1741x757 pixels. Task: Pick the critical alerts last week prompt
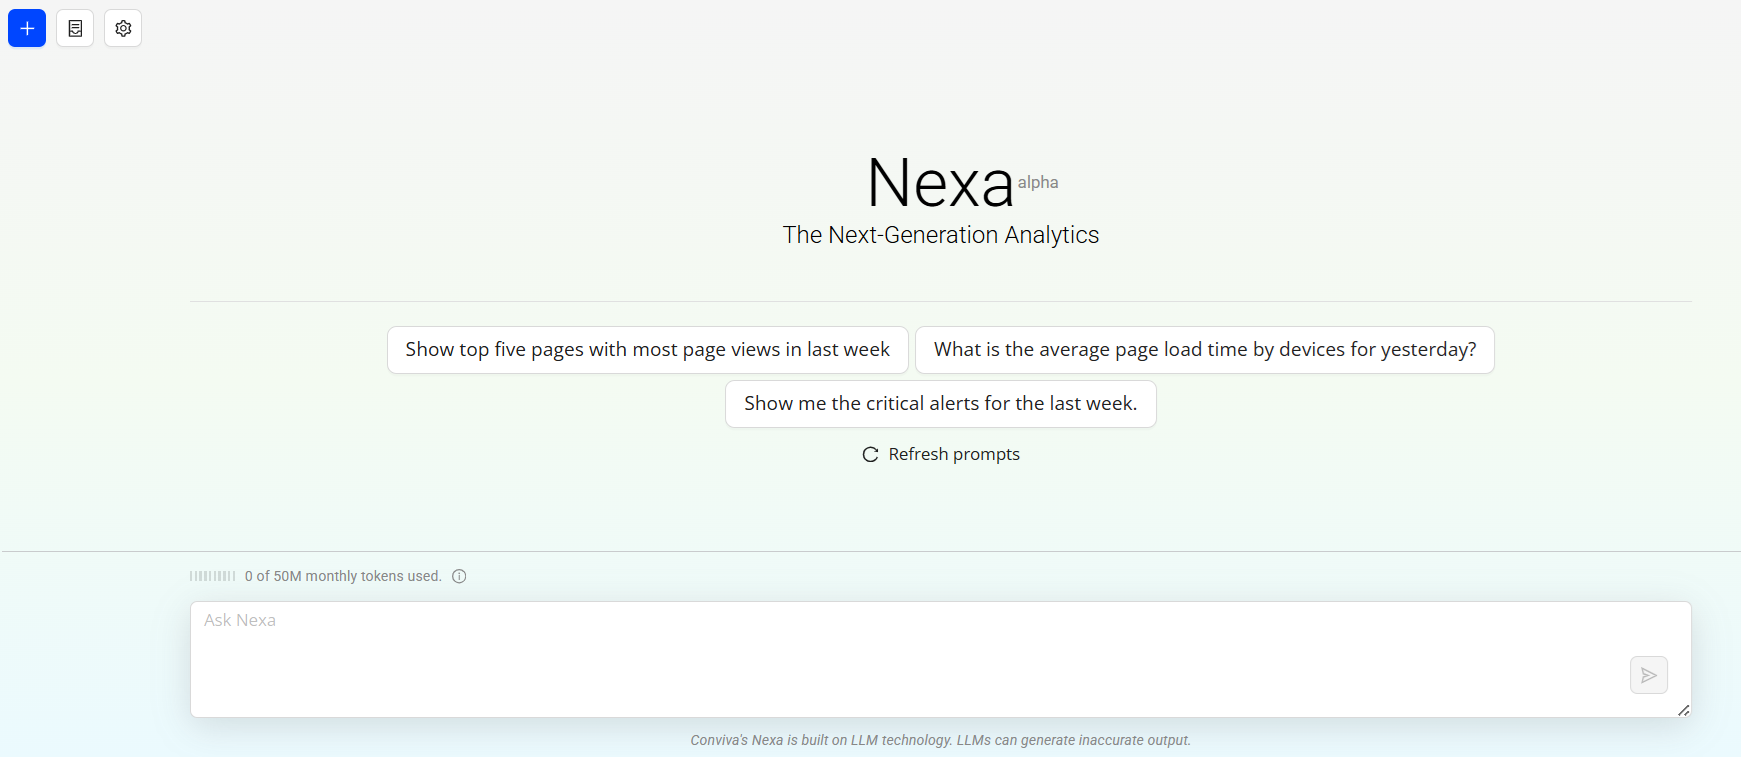click(x=940, y=404)
